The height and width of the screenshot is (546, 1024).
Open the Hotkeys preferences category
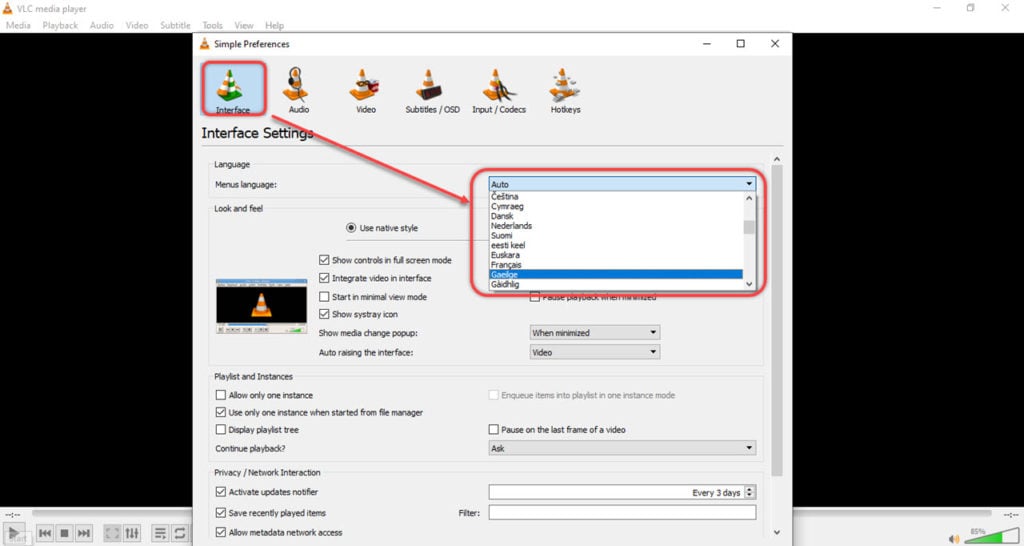point(565,90)
